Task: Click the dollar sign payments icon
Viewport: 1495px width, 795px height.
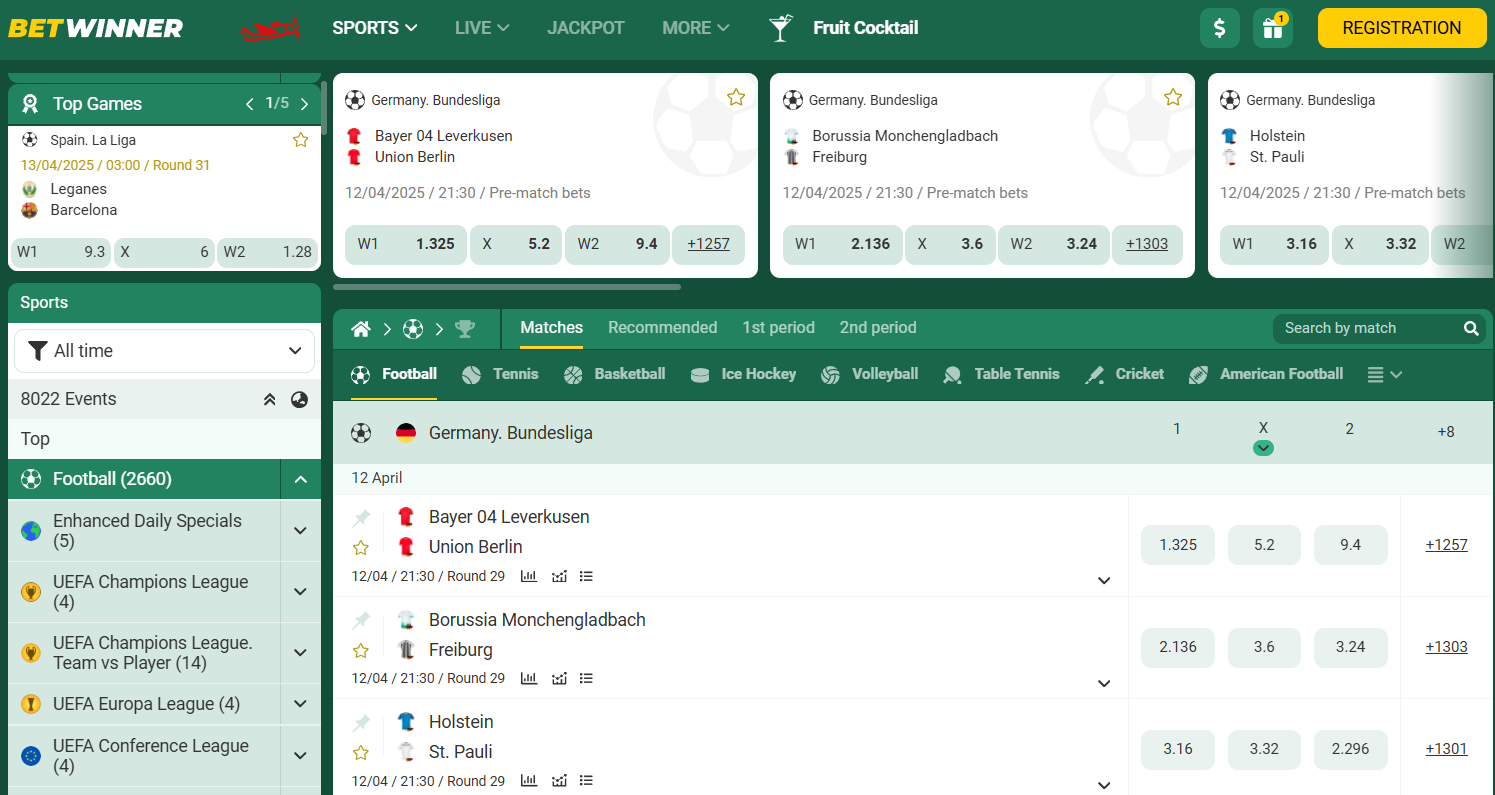Action: pos(1219,28)
